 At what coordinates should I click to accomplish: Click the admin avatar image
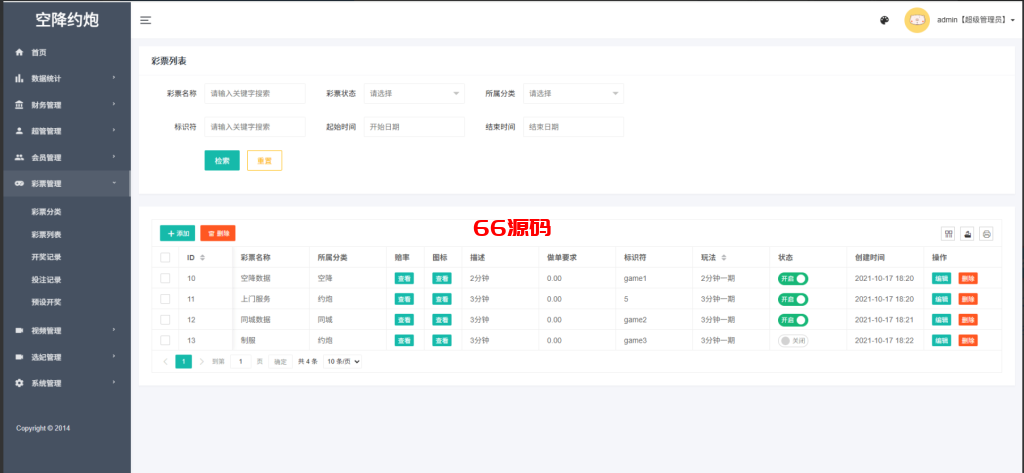click(x=916, y=20)
